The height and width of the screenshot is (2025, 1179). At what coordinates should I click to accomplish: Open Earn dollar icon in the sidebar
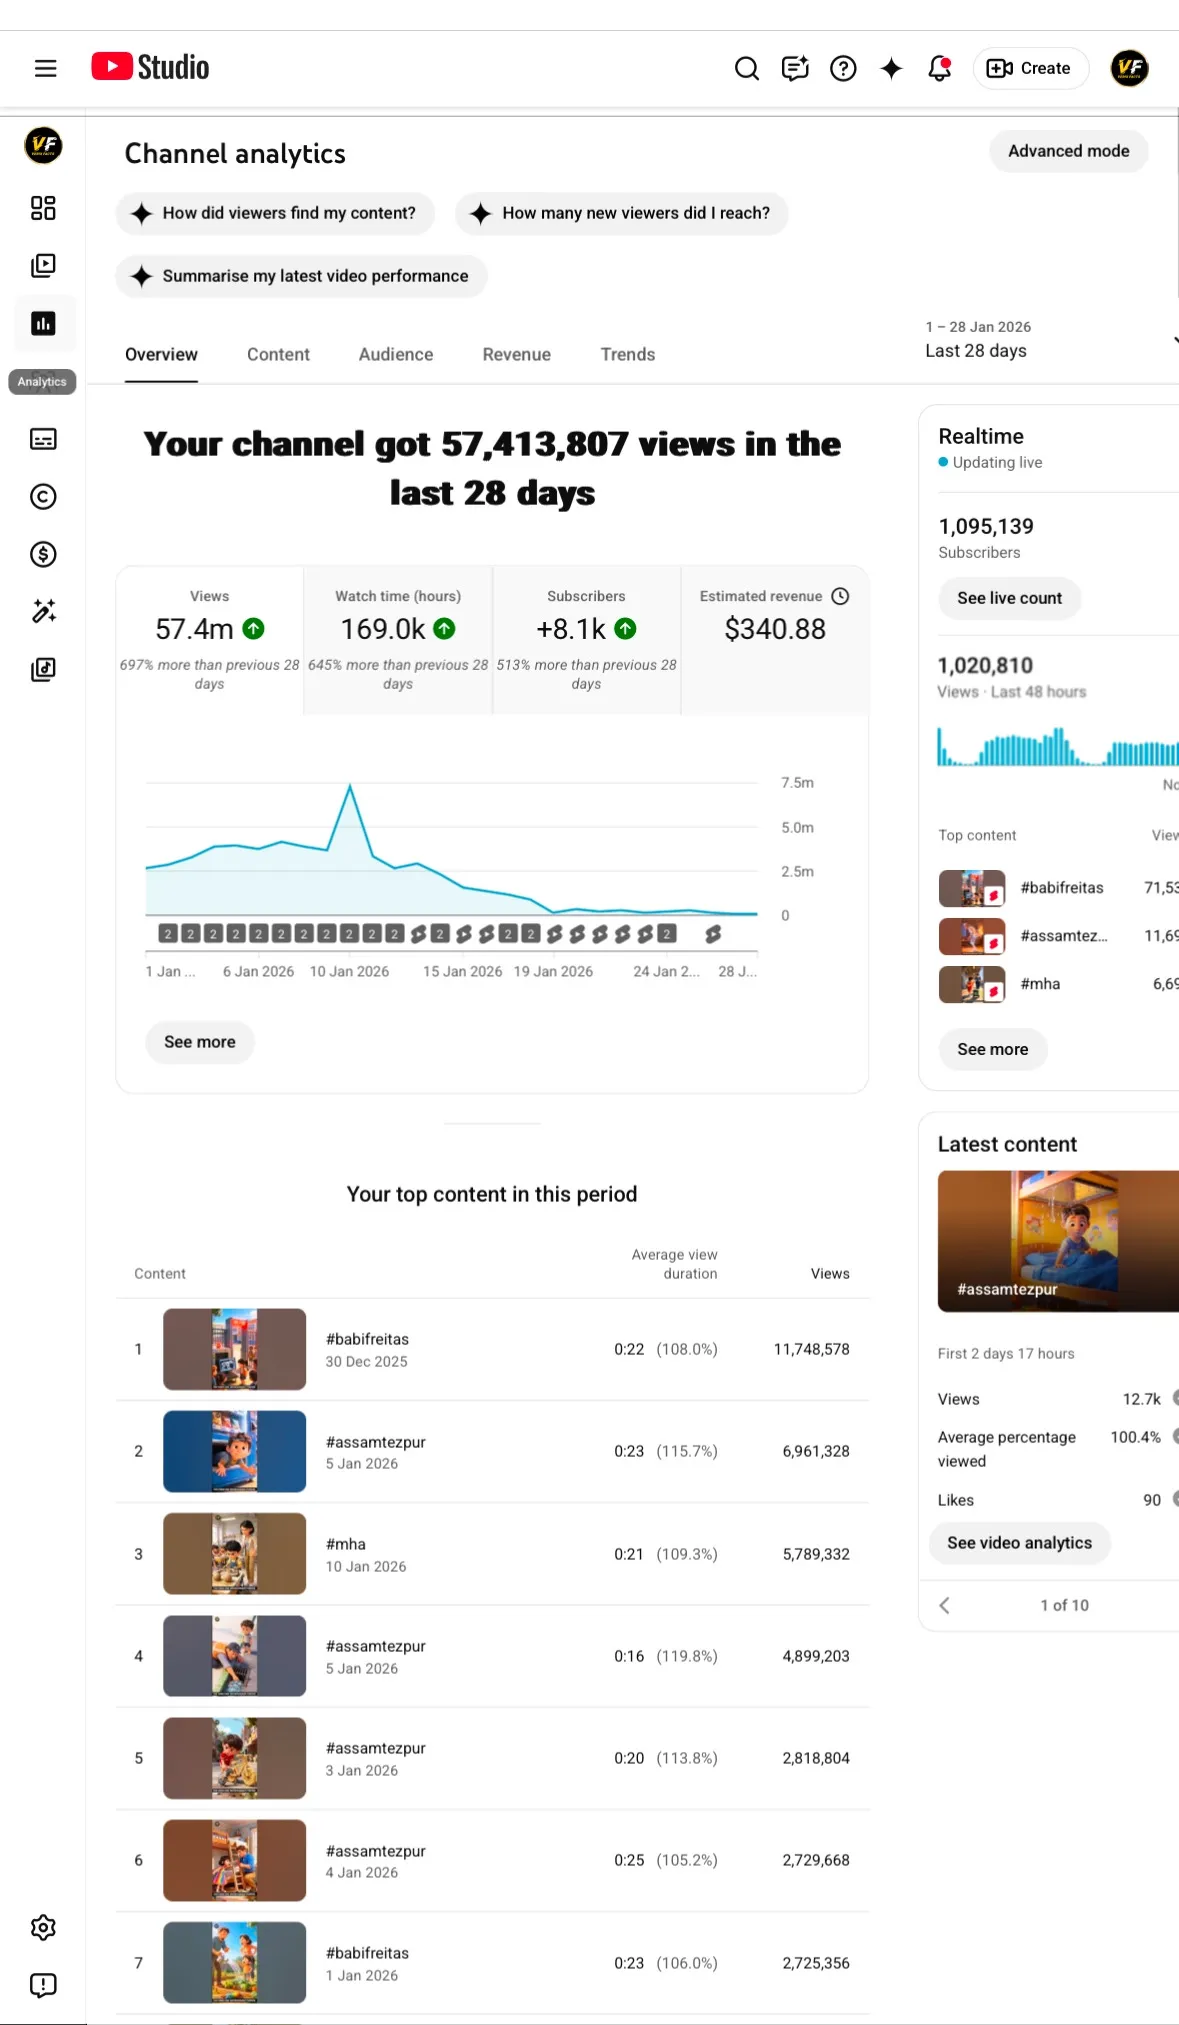(43, 554)
